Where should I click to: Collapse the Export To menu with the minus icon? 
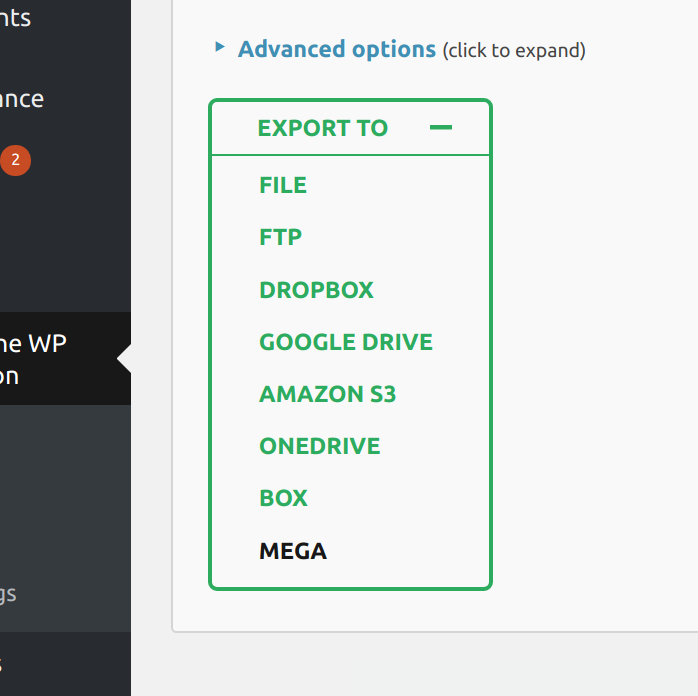440,128
